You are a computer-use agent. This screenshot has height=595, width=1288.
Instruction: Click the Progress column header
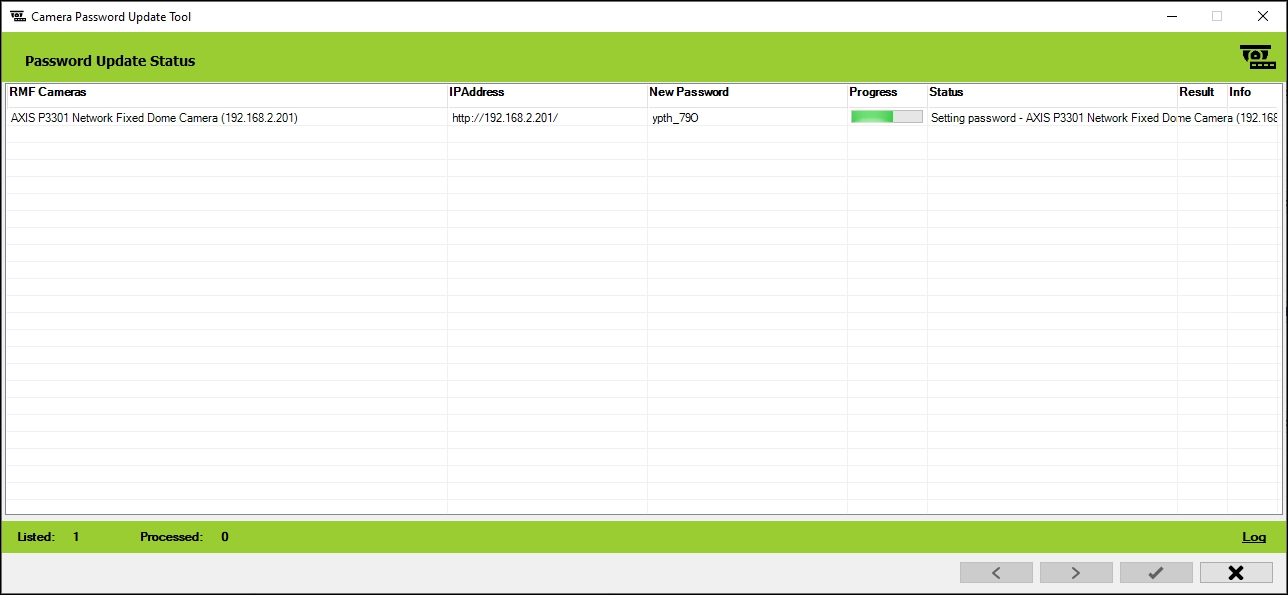point(873,92)
